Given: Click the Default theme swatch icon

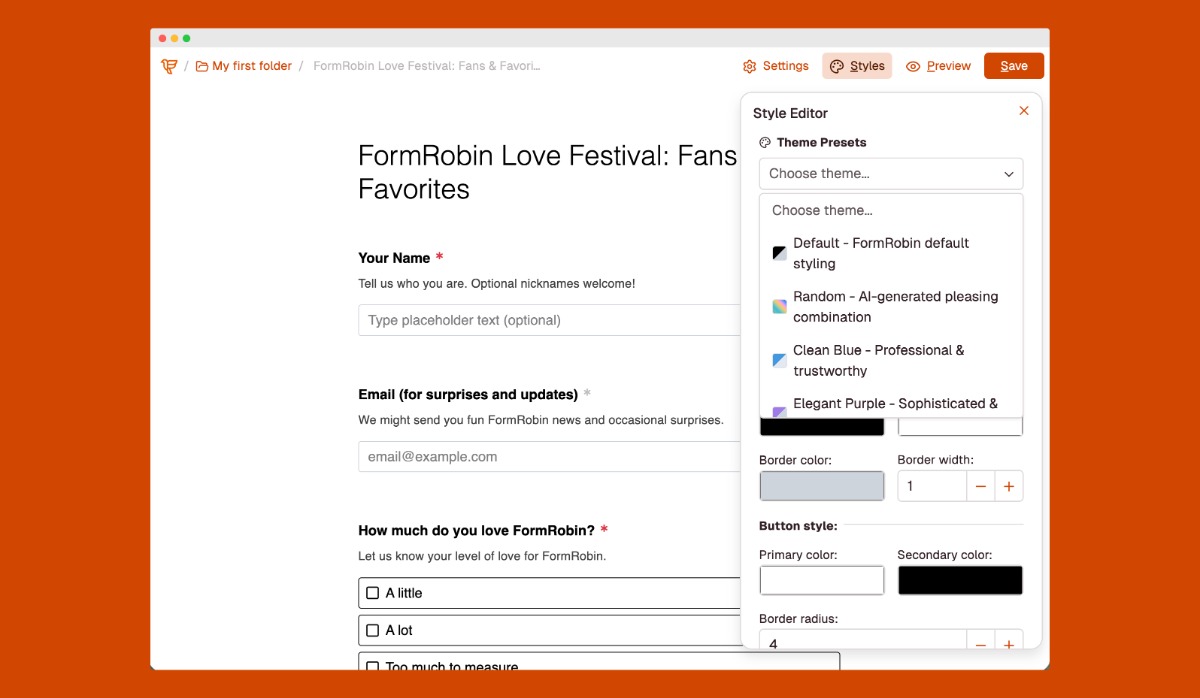Looking at the screenshot, I should 780,253.
